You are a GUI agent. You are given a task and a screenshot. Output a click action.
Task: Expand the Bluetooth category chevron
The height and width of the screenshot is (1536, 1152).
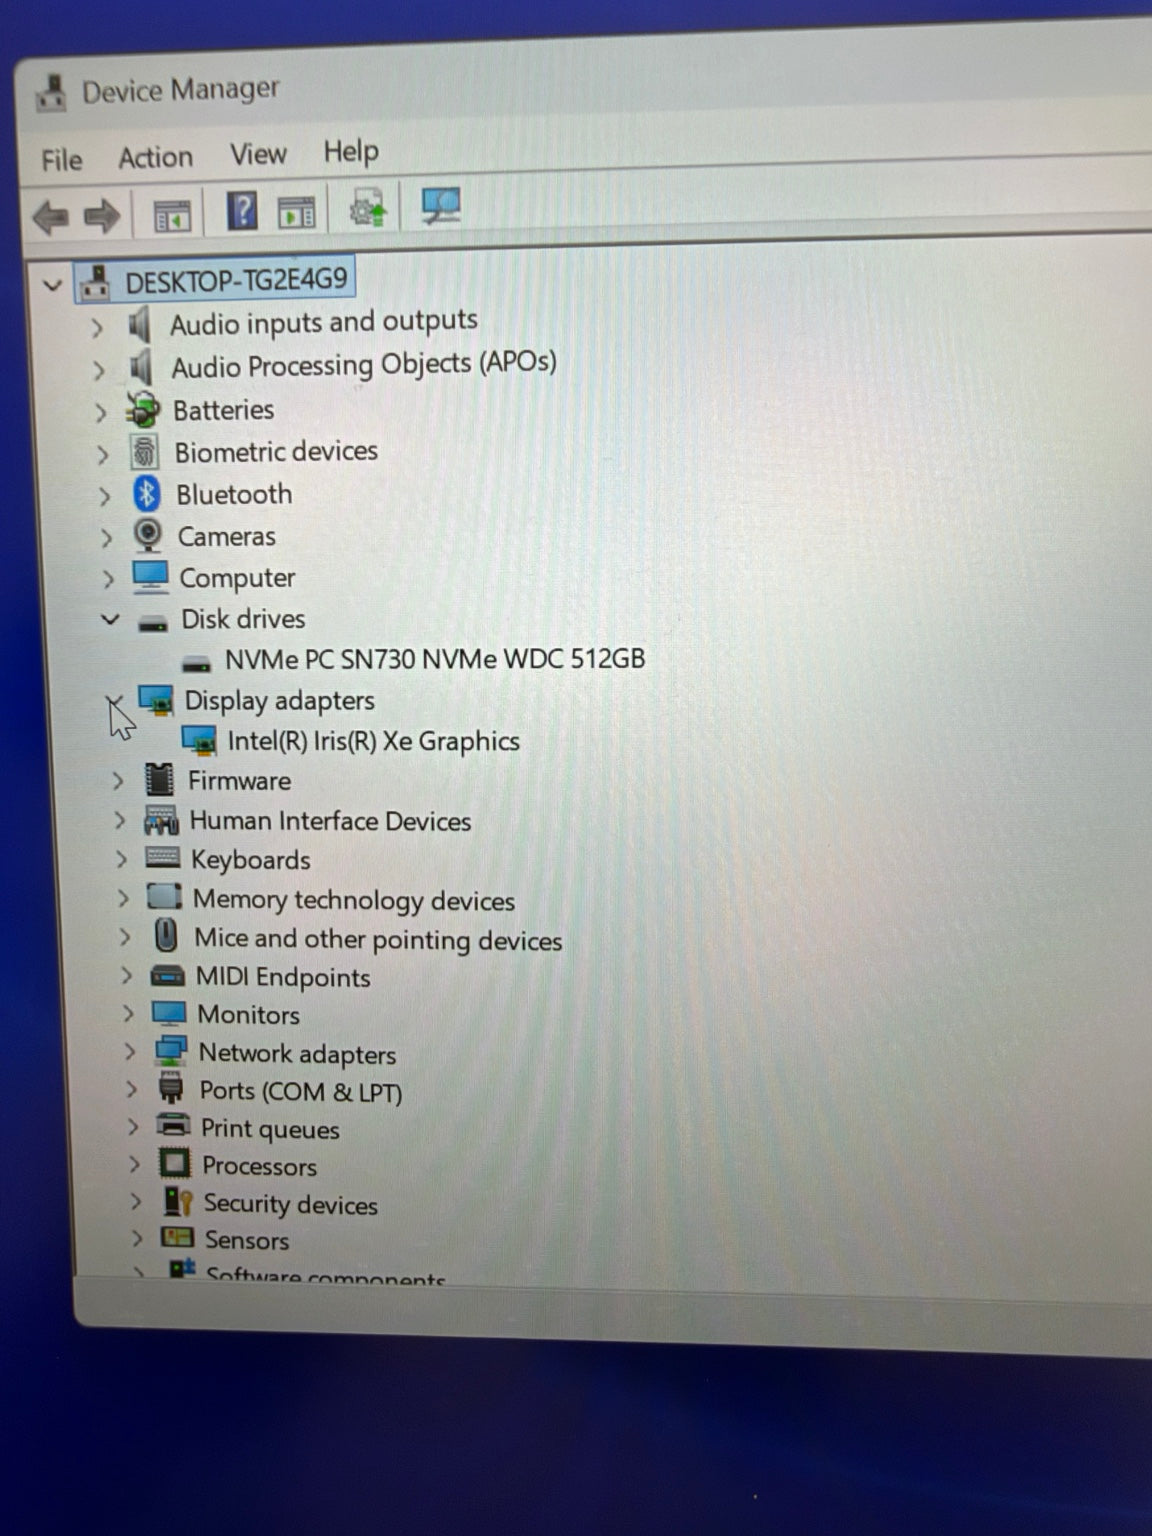pyautogui.click(x=105, y=496)
